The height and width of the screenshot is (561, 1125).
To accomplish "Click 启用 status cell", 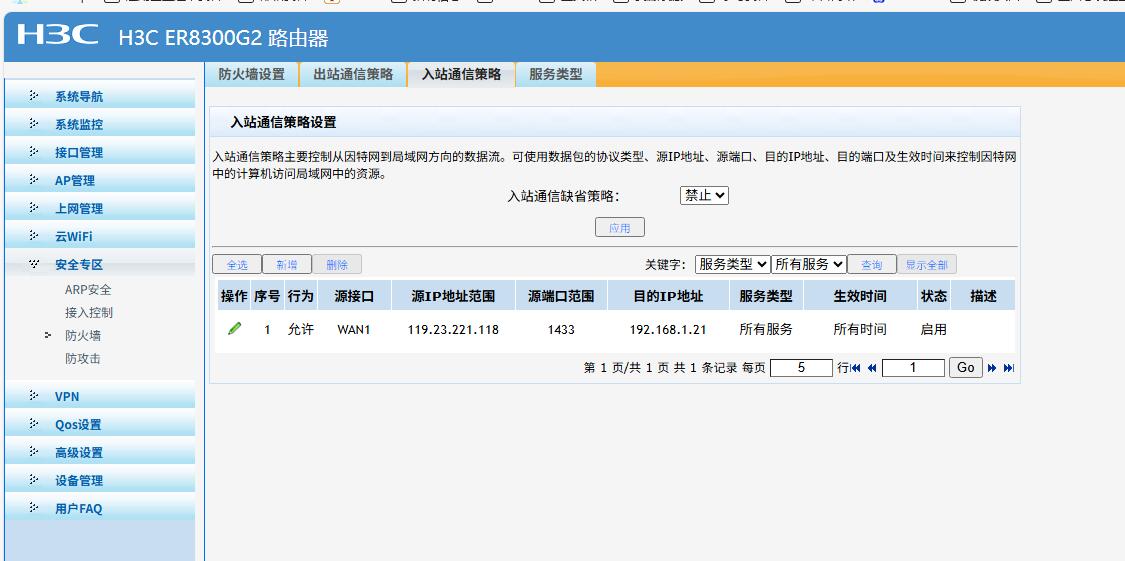I will (x=933, y=330).
